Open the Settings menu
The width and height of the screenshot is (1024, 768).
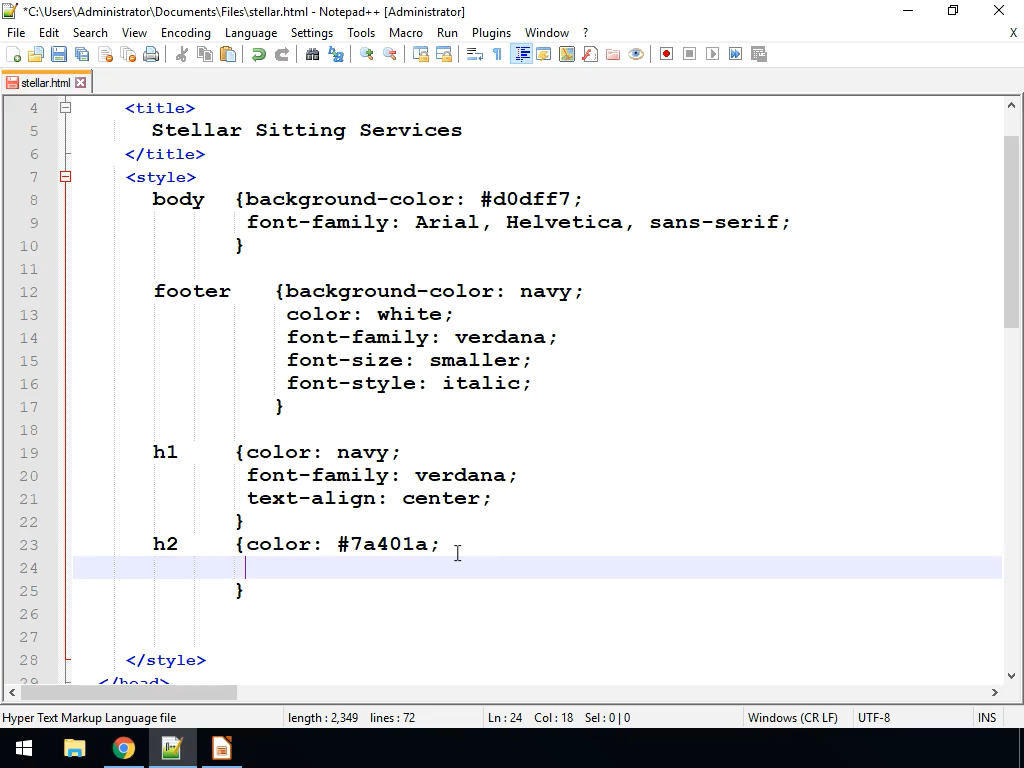coord(312,33)
